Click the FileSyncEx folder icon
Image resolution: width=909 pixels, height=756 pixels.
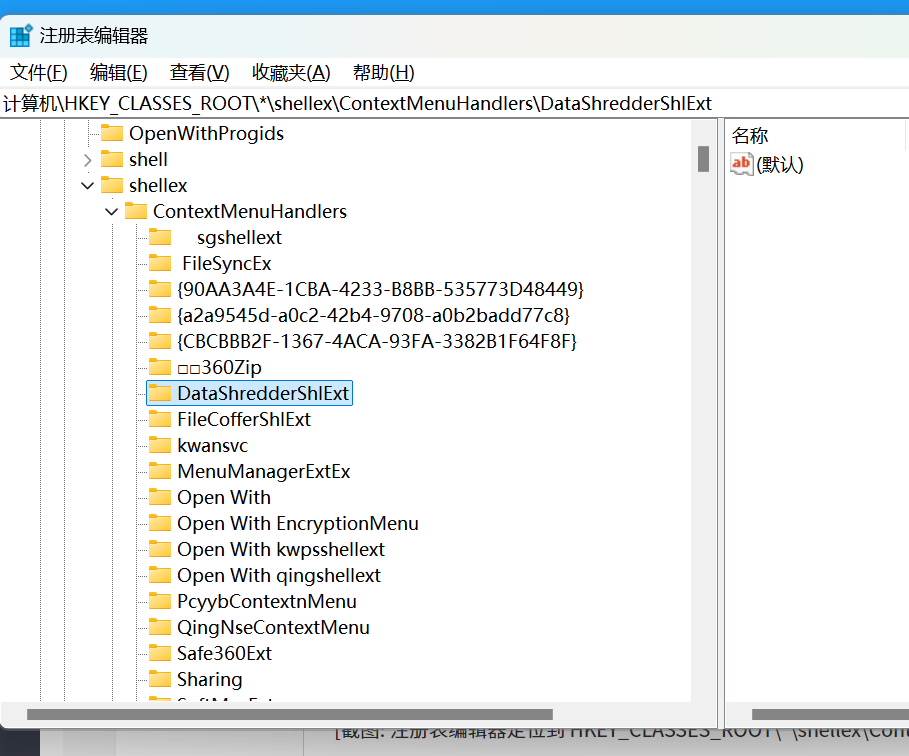(160, 264)
